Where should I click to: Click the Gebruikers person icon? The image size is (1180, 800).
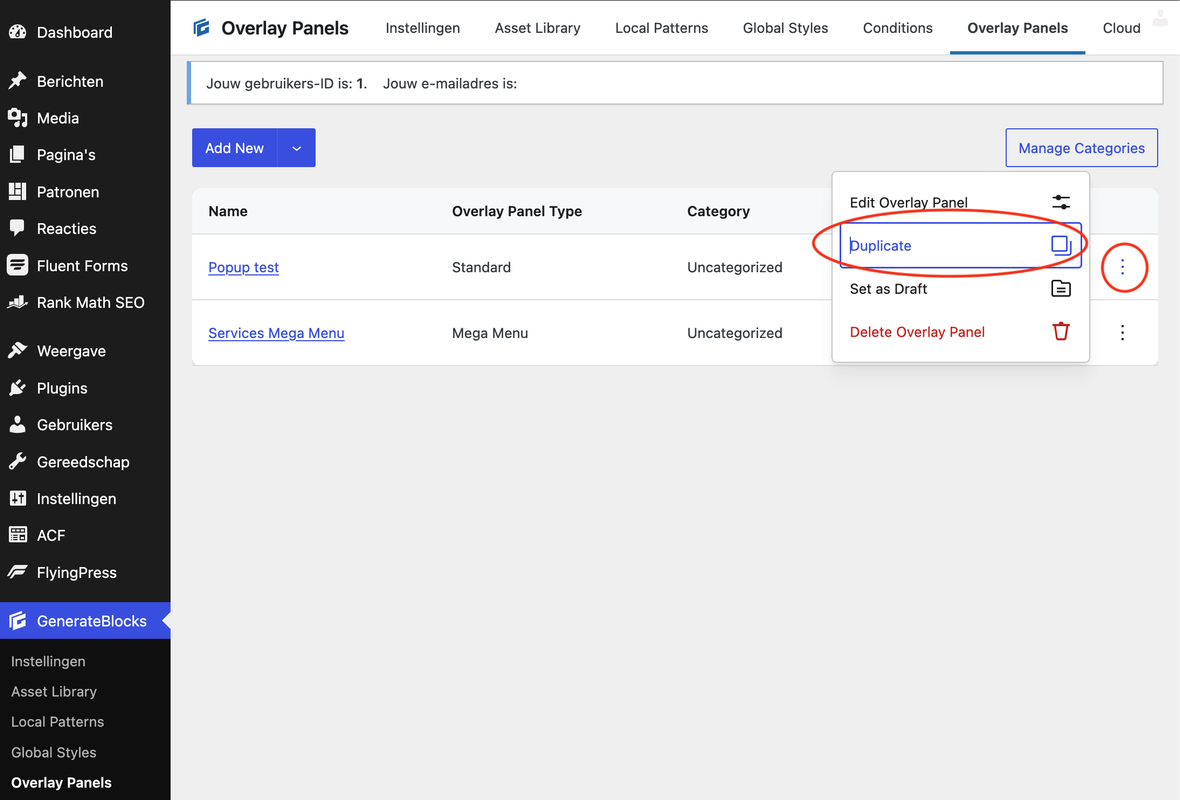[17, 424]
